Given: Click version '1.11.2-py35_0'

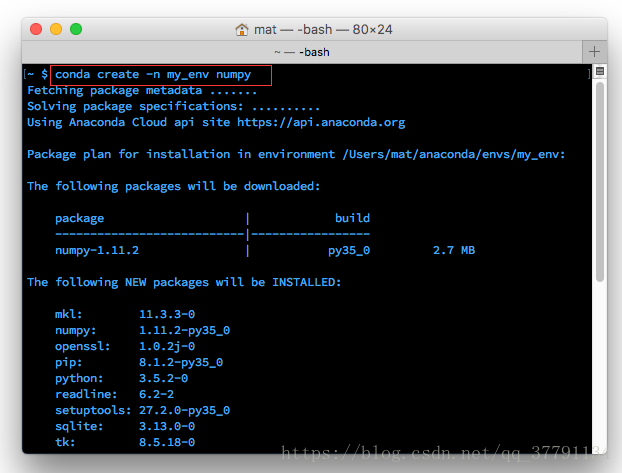Looking at the screenshot, I should tap(184, 331).
